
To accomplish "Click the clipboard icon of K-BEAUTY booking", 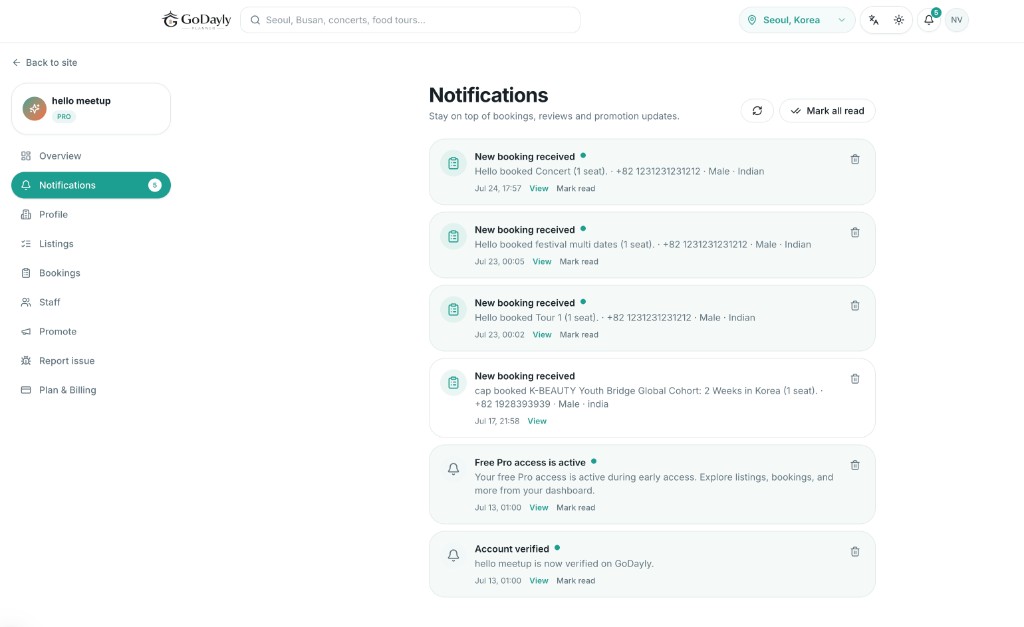I will (x=453, y=383).
